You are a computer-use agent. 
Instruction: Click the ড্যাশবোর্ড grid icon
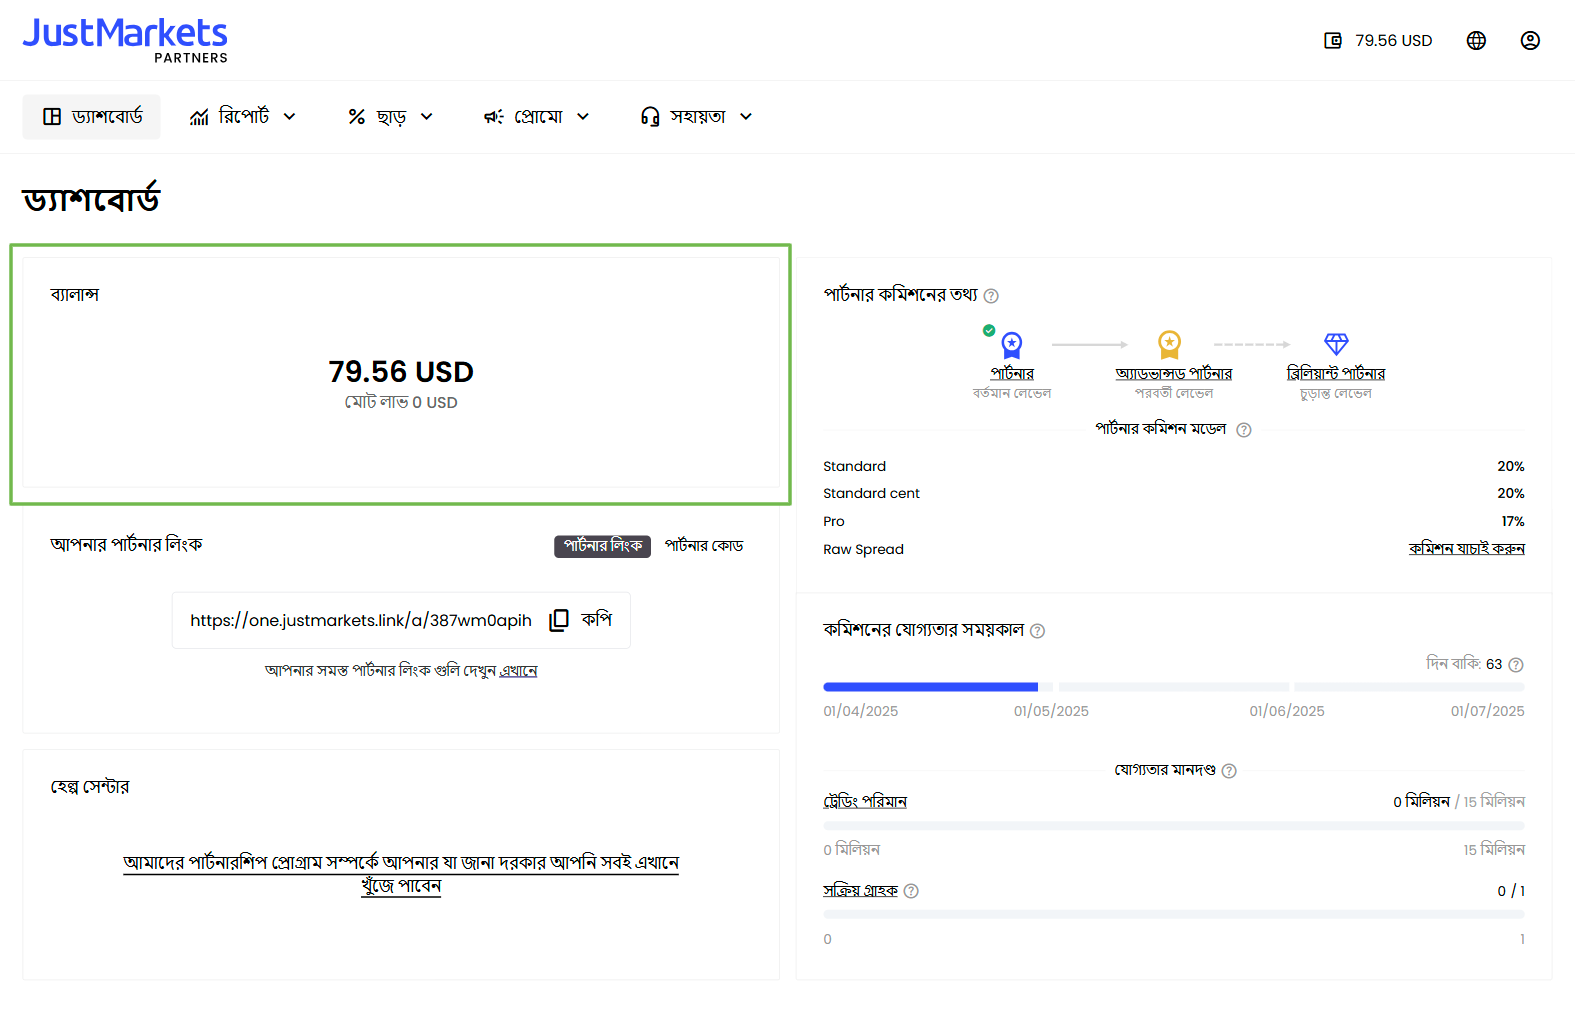tap(52, 117)
